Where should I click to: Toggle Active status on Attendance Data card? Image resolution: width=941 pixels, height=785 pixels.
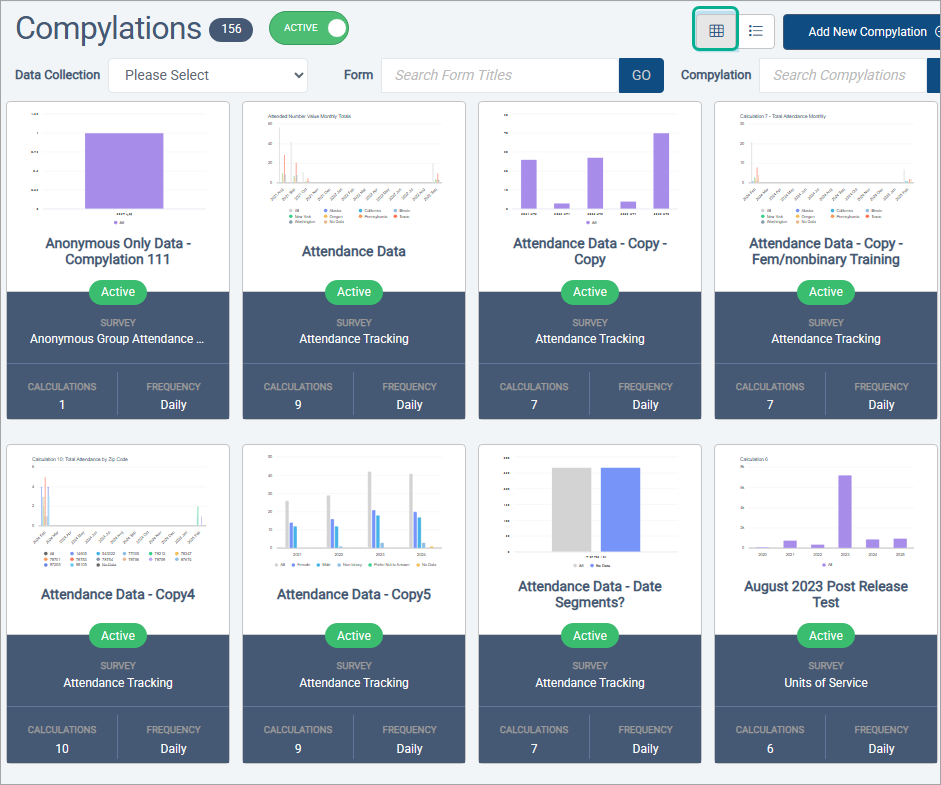353,292
